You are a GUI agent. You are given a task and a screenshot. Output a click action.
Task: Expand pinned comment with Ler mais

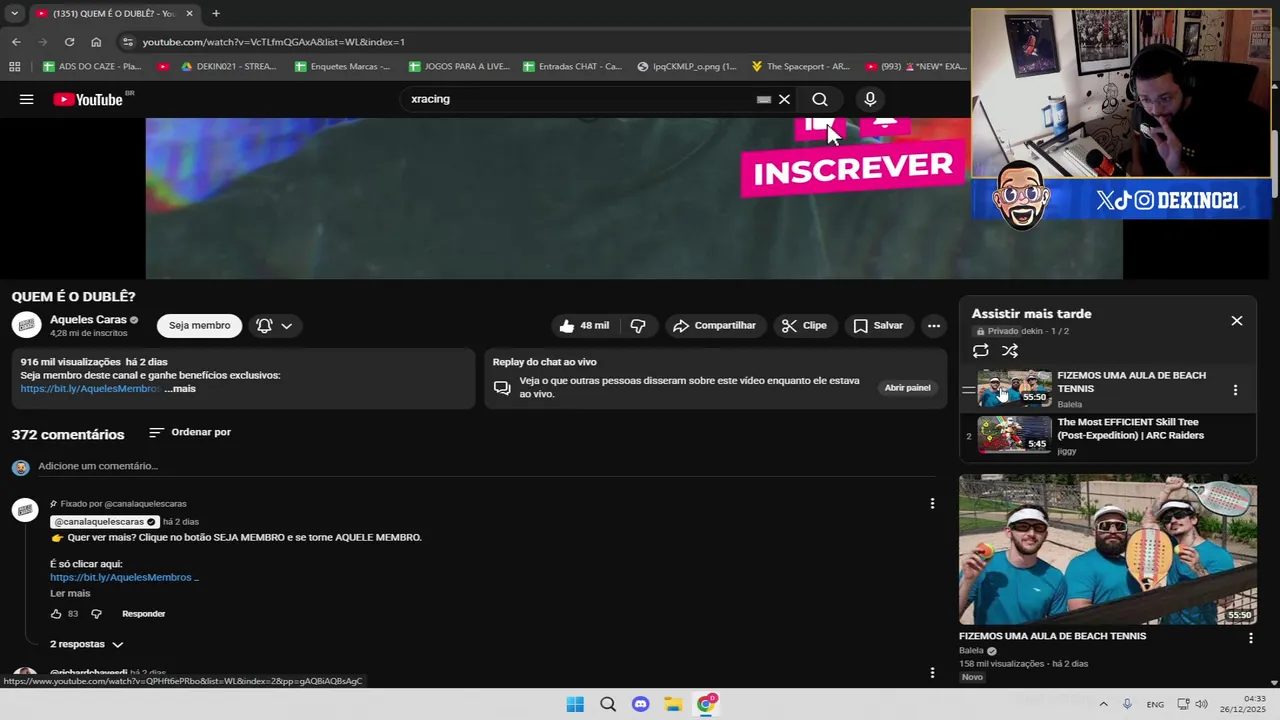tap(70, 594)
